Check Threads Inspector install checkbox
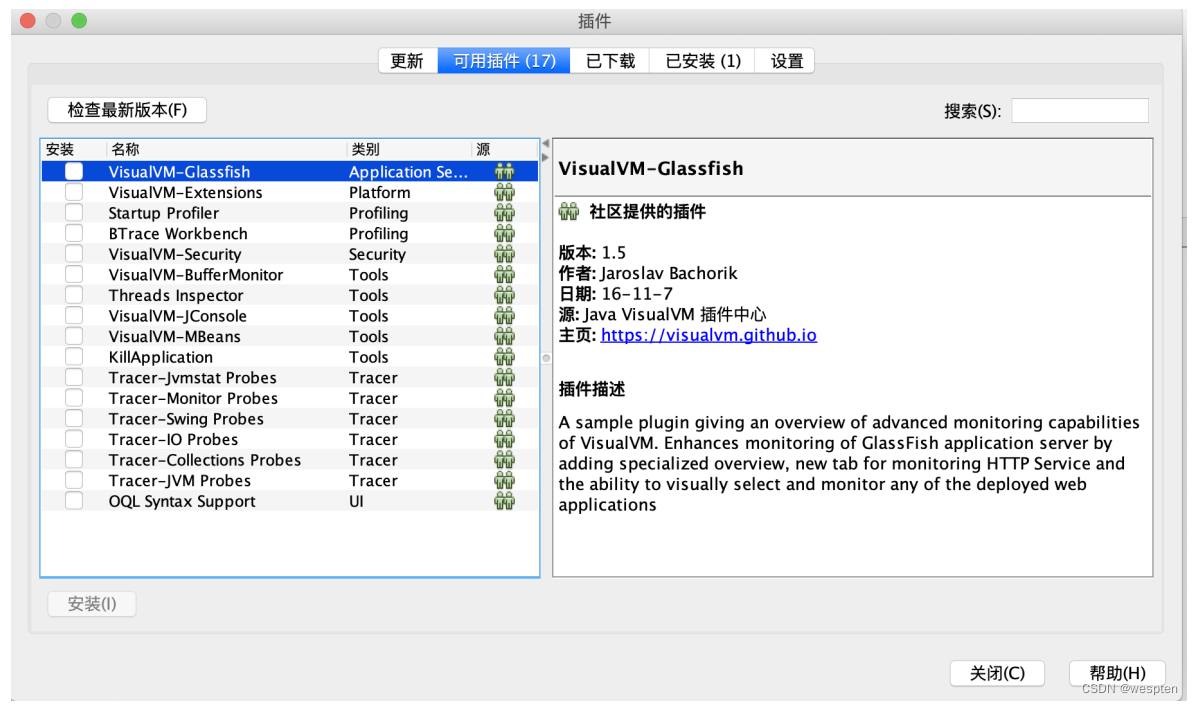1193x705 pixels. (74, 294)
